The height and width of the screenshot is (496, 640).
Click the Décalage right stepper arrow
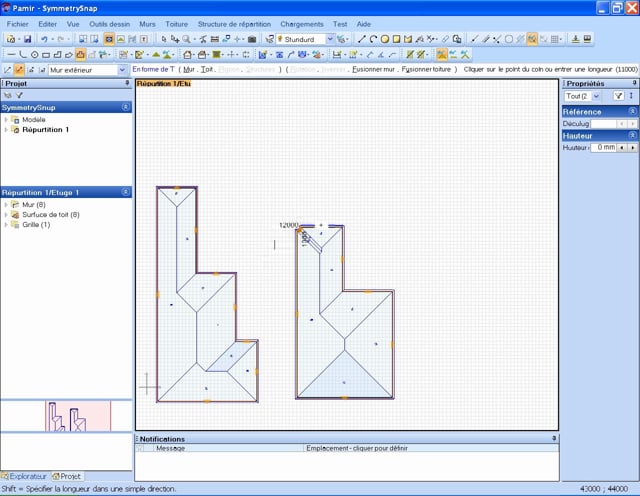[632, 124]
